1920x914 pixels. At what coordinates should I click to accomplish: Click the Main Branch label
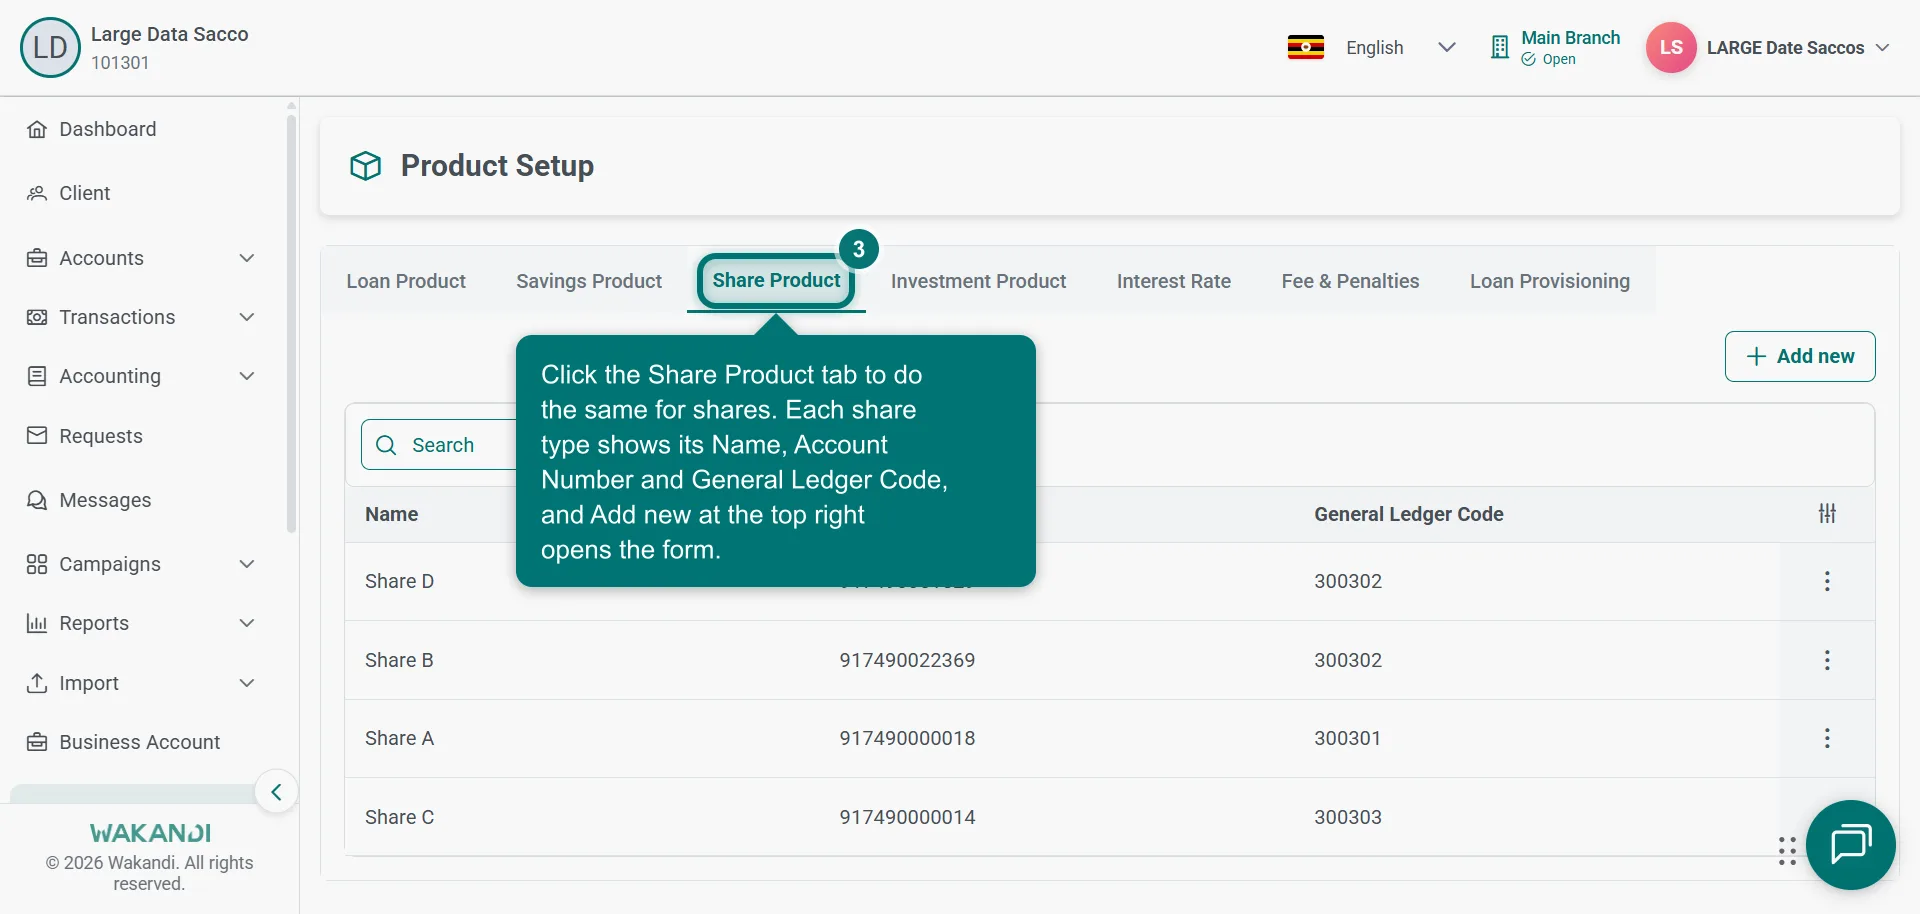click(x=1571, y=38)
